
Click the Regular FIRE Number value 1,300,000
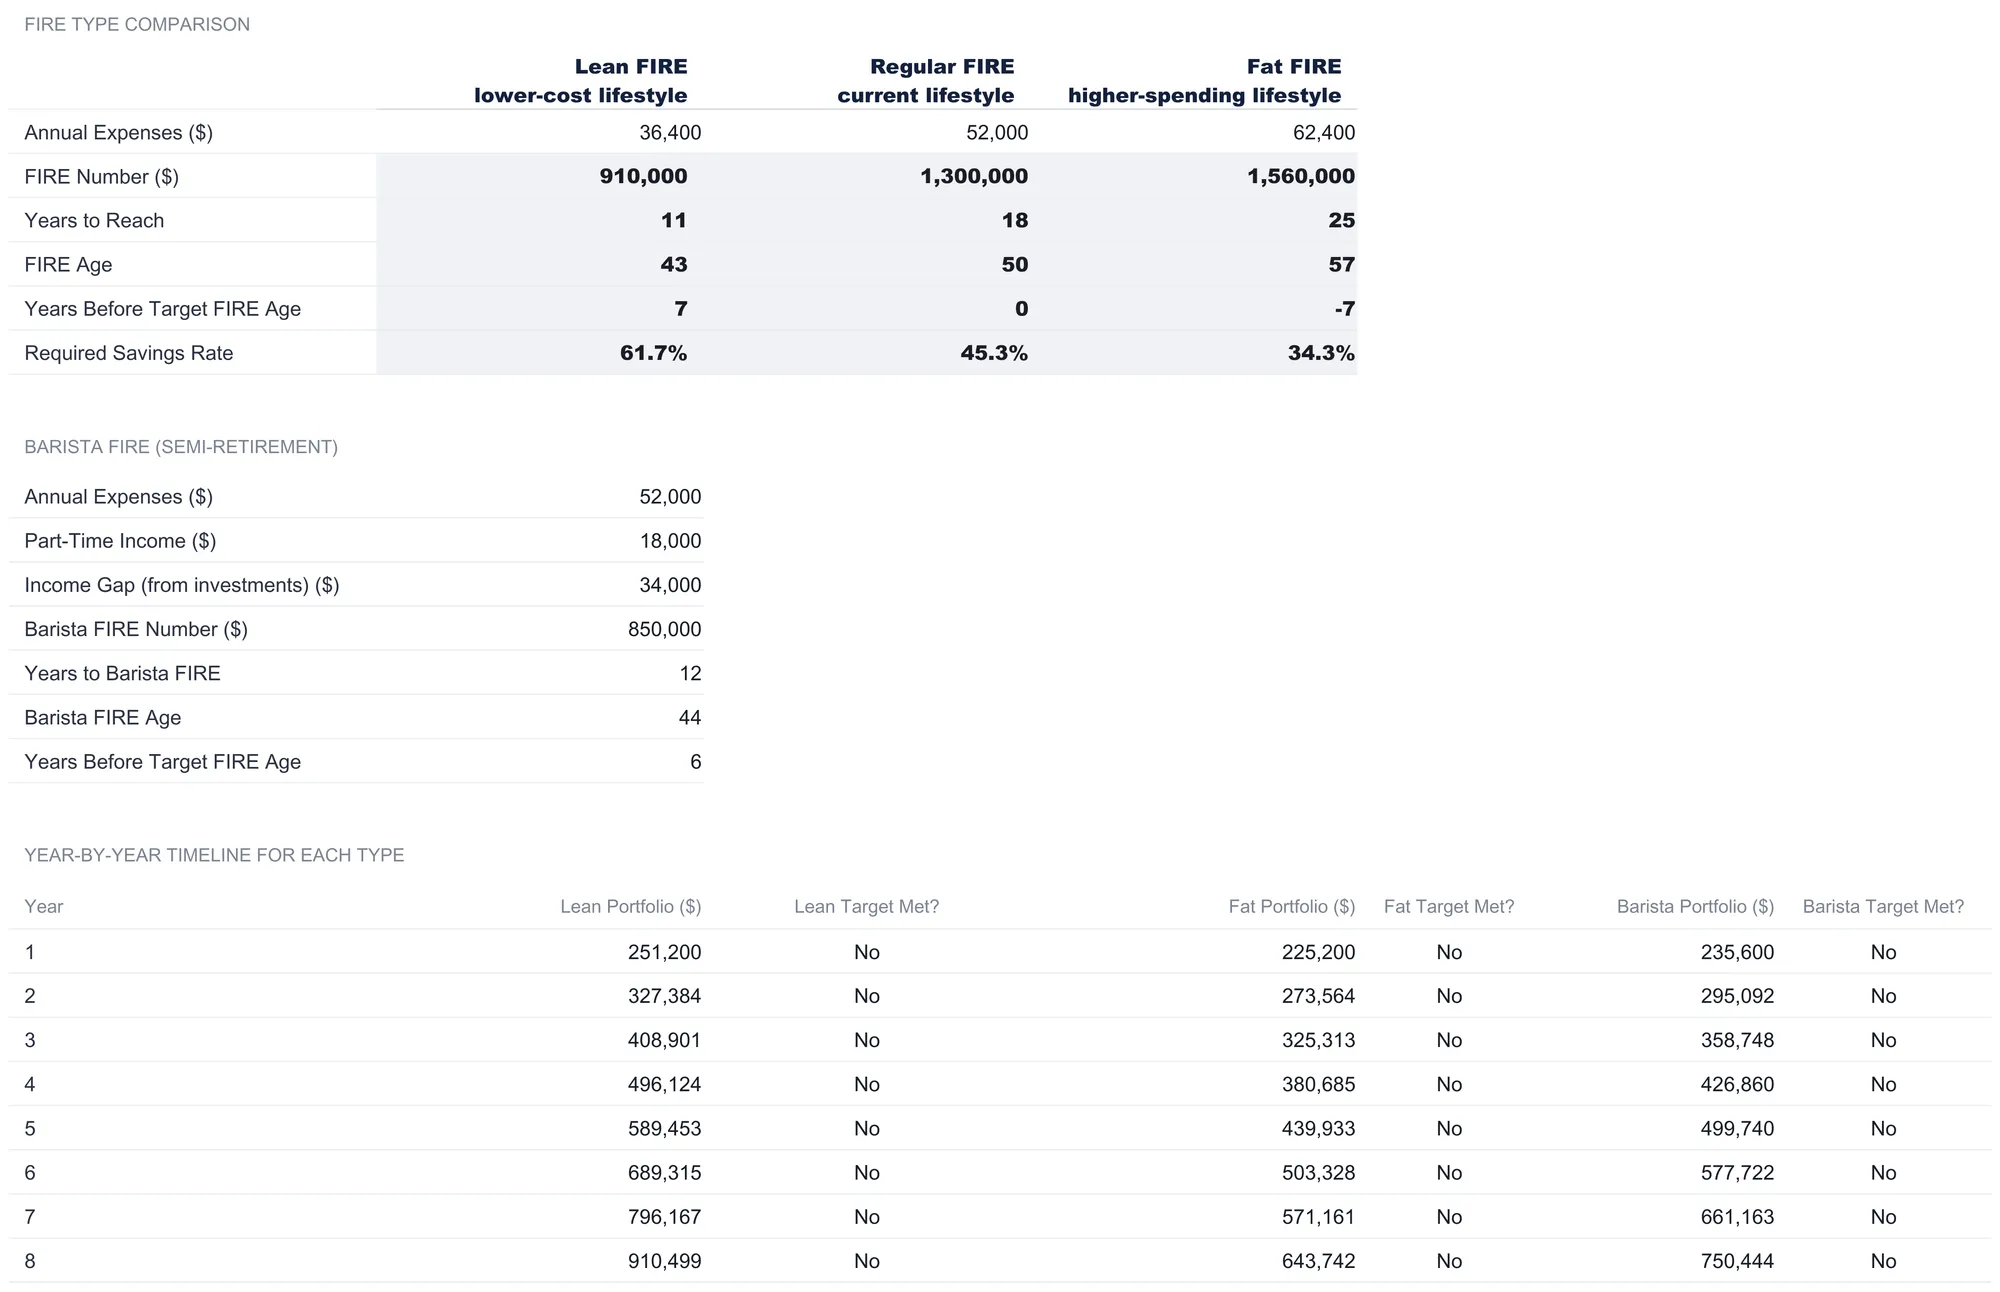(974, 177)
